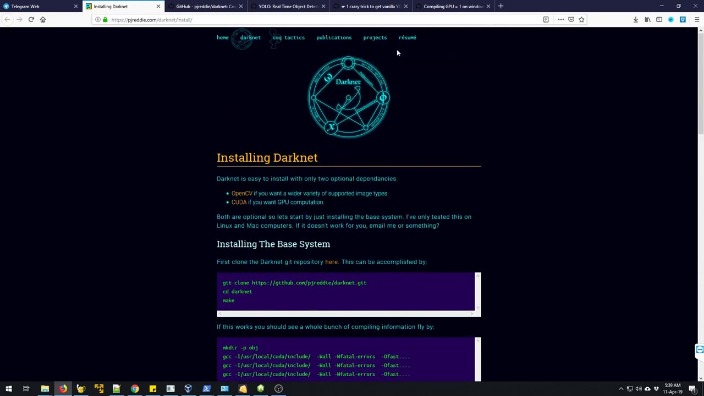Switch to the GitHub pjreddie/darknet tab

click(x=206, y=6)
